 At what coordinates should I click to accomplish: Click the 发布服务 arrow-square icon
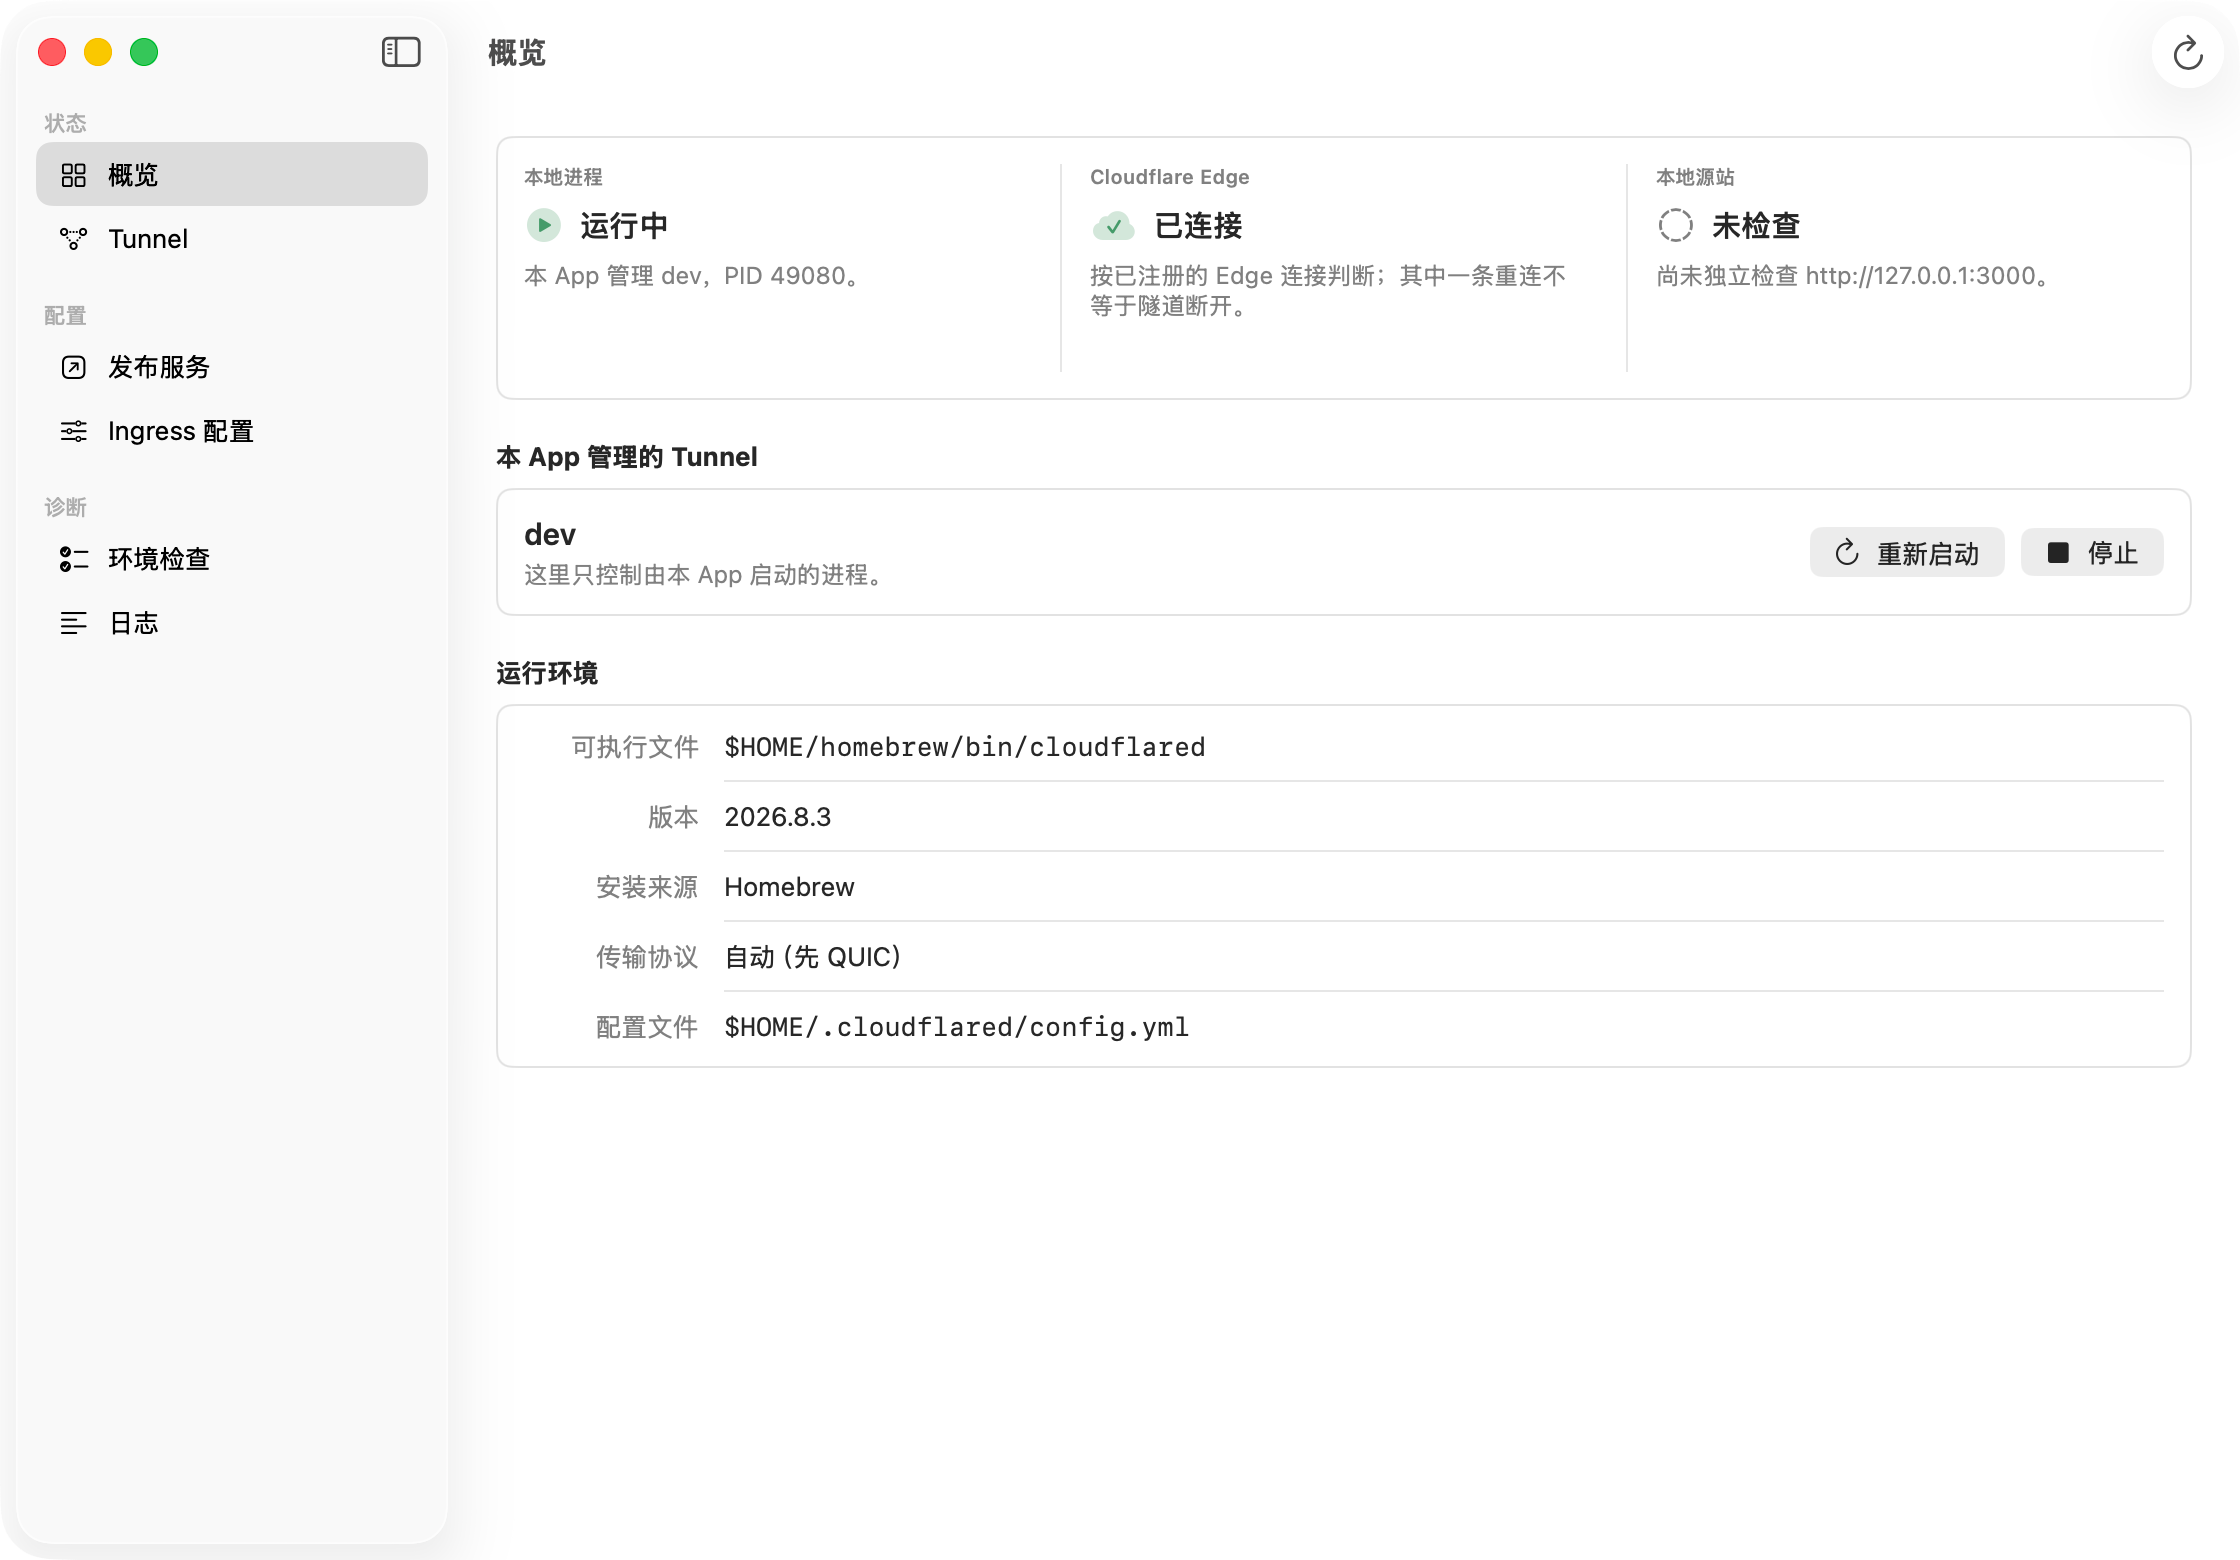click(74, 367)
